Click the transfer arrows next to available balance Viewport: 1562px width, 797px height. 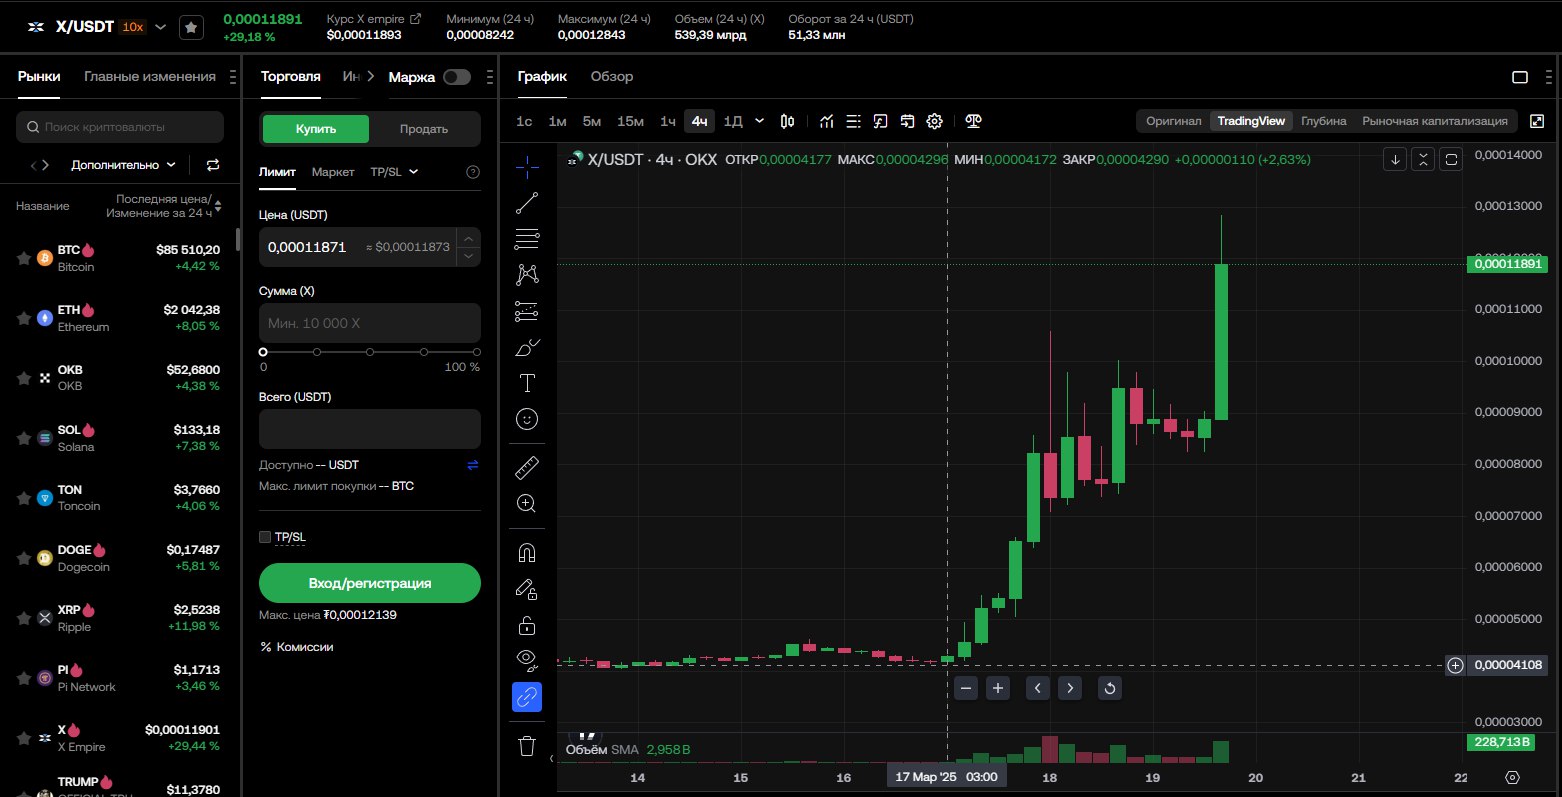(473, 465)
